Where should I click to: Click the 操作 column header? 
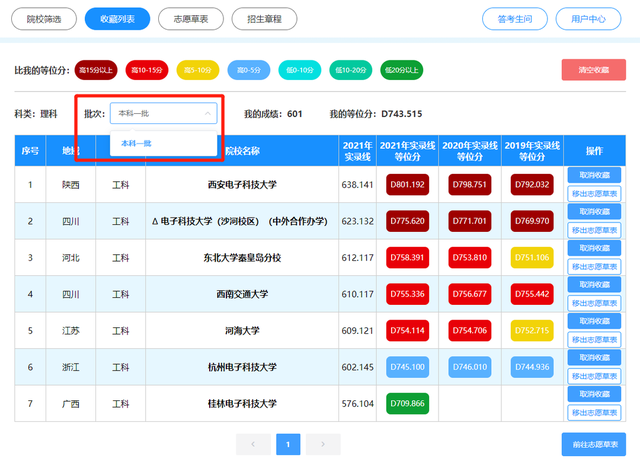[x=594, y=151]
